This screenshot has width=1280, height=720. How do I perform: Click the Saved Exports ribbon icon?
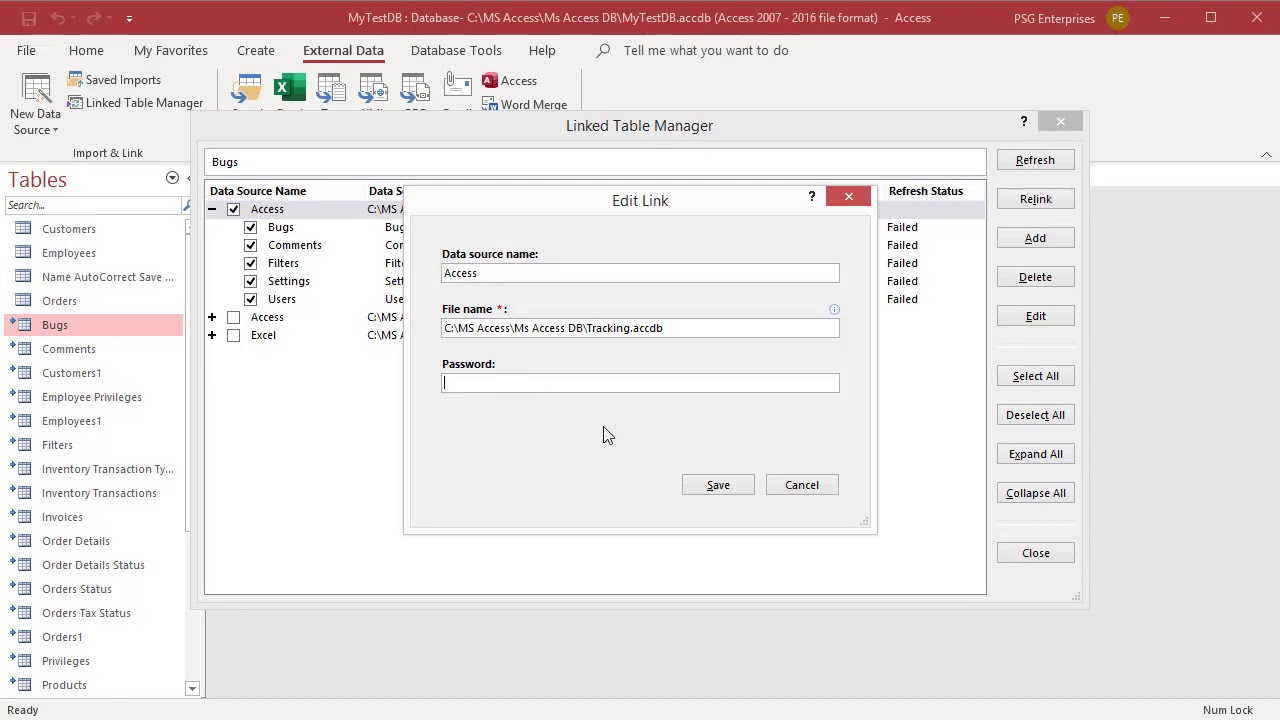coord(246,90)
